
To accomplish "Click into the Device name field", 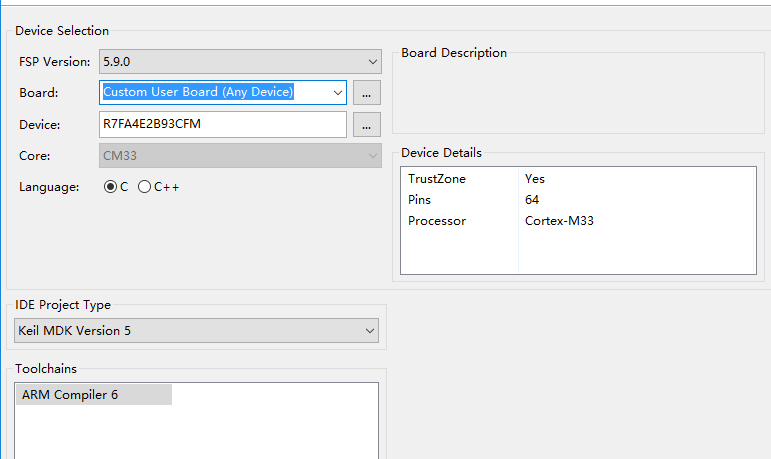I will coord(223,125).
